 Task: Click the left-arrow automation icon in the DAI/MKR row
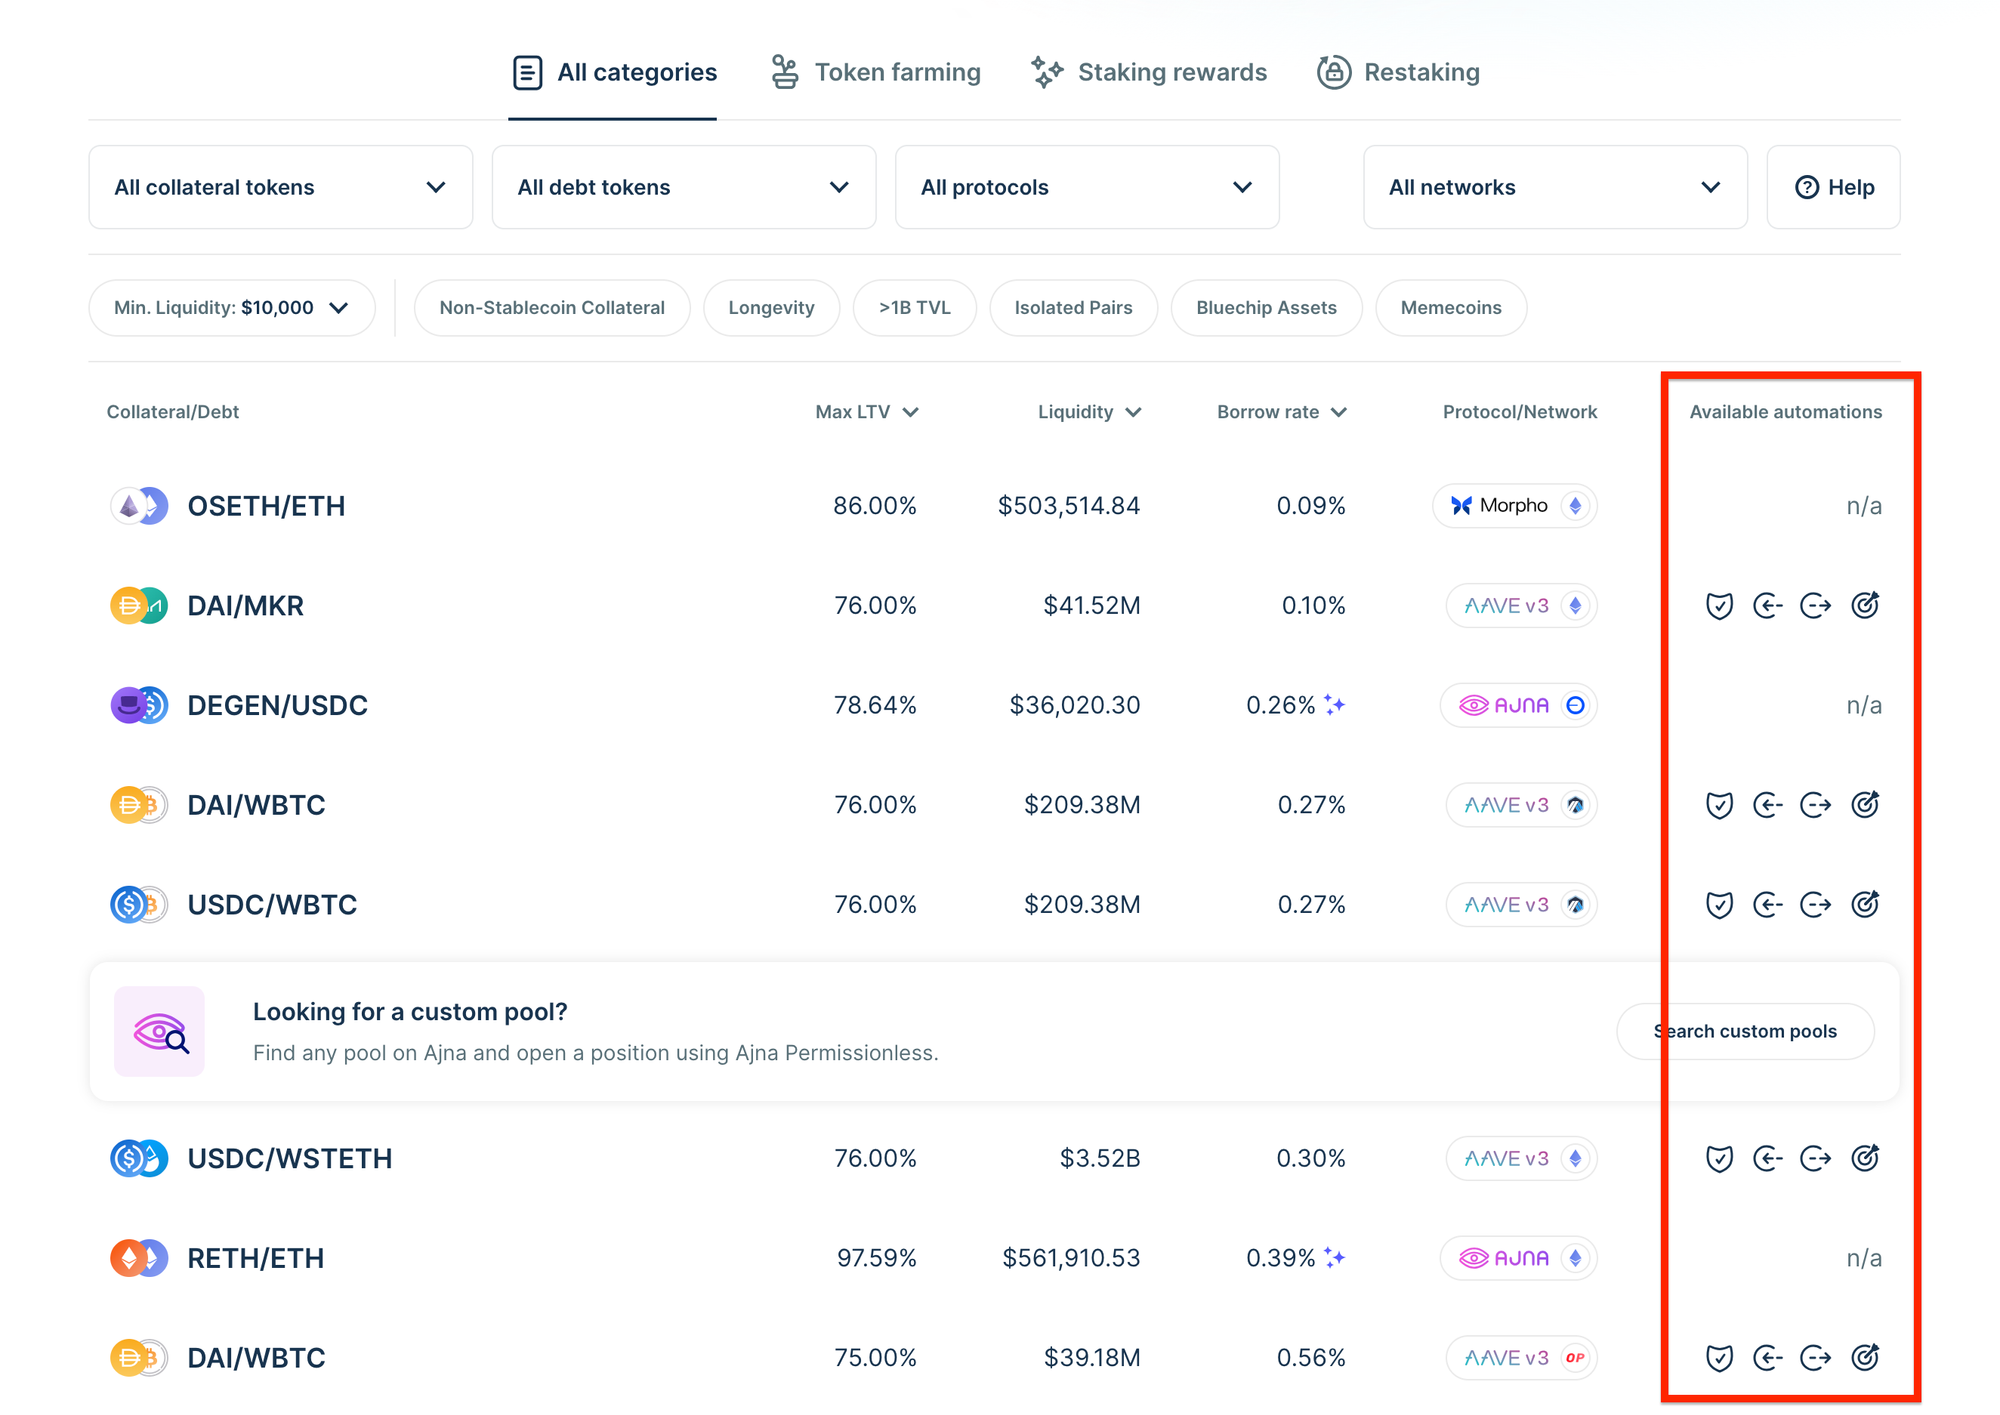point(1767,606)
